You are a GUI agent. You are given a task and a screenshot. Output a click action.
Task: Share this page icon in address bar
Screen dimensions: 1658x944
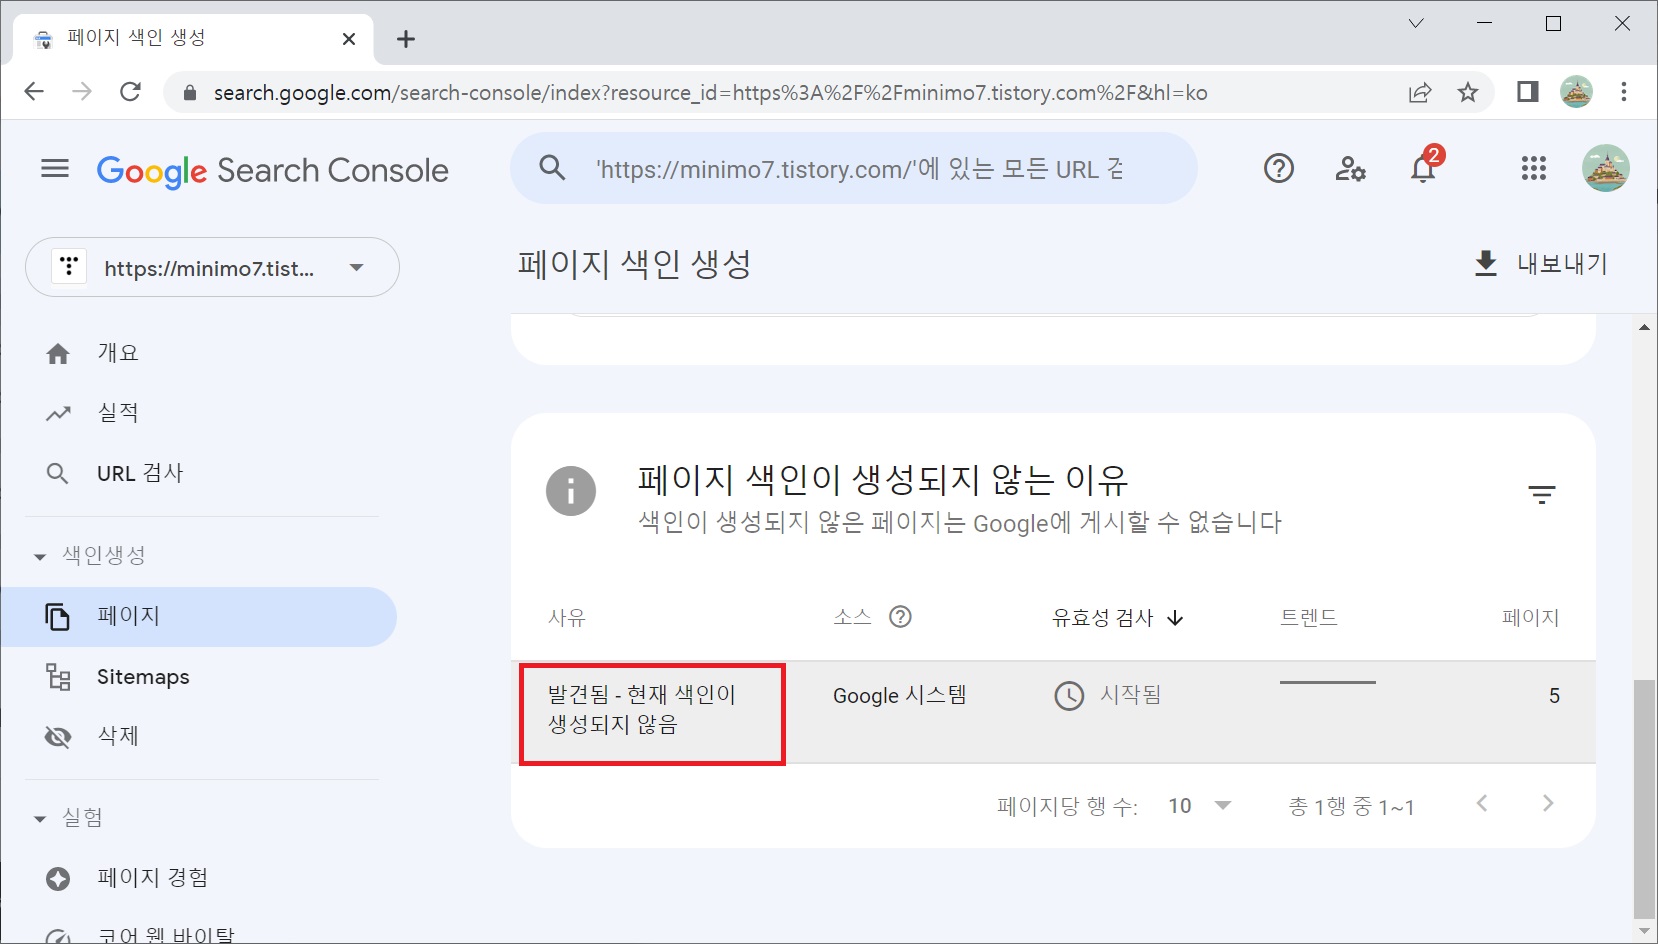1420,93
